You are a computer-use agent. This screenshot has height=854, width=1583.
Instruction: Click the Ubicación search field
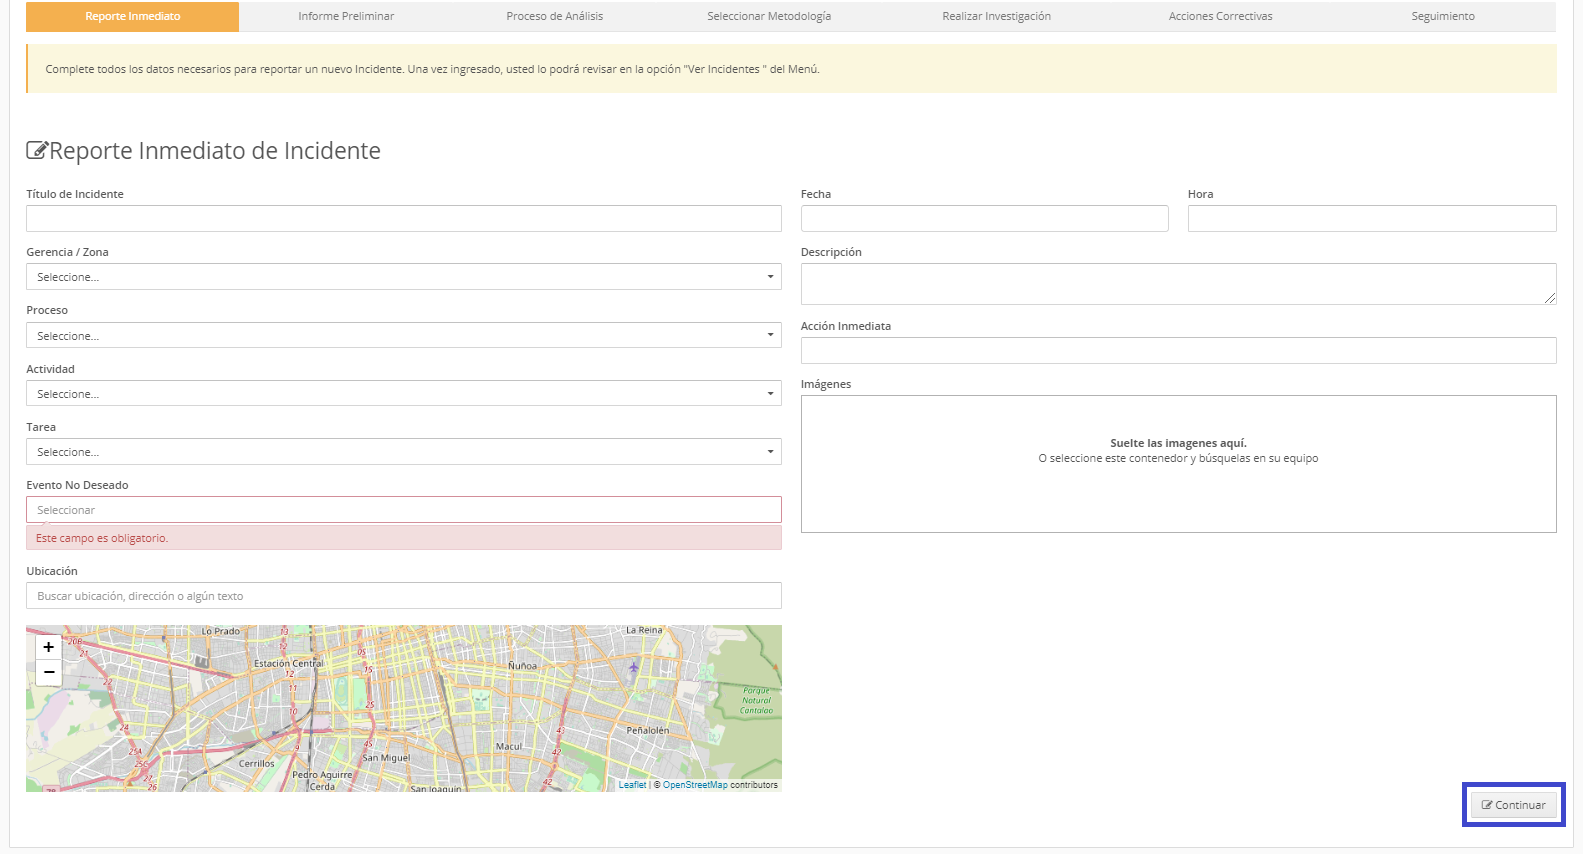click(x=404, y=596)
